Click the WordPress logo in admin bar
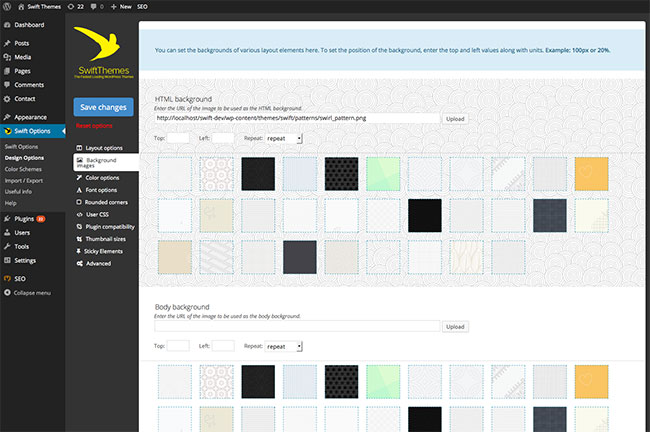This screenshot has height=432, width=650. [x=7, y=6]
